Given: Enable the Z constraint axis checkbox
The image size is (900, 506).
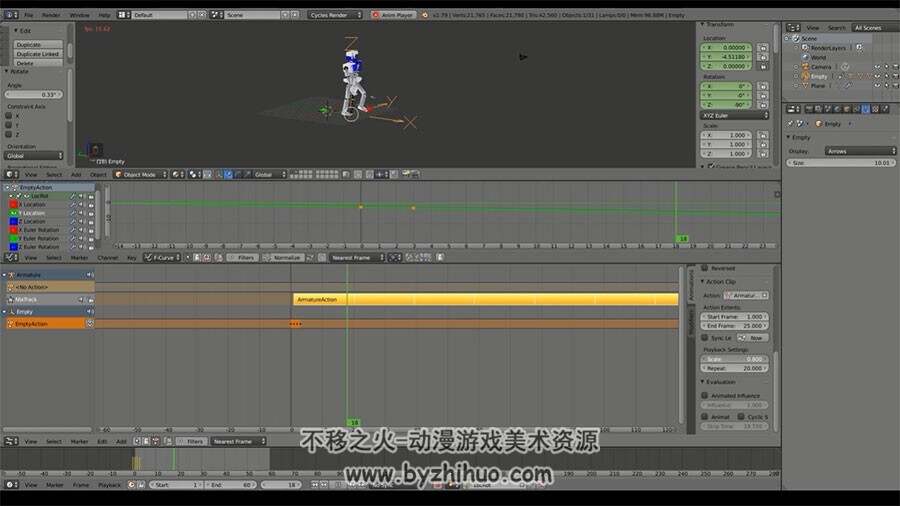Looking at the screenshot, I should tap(9, 134).
